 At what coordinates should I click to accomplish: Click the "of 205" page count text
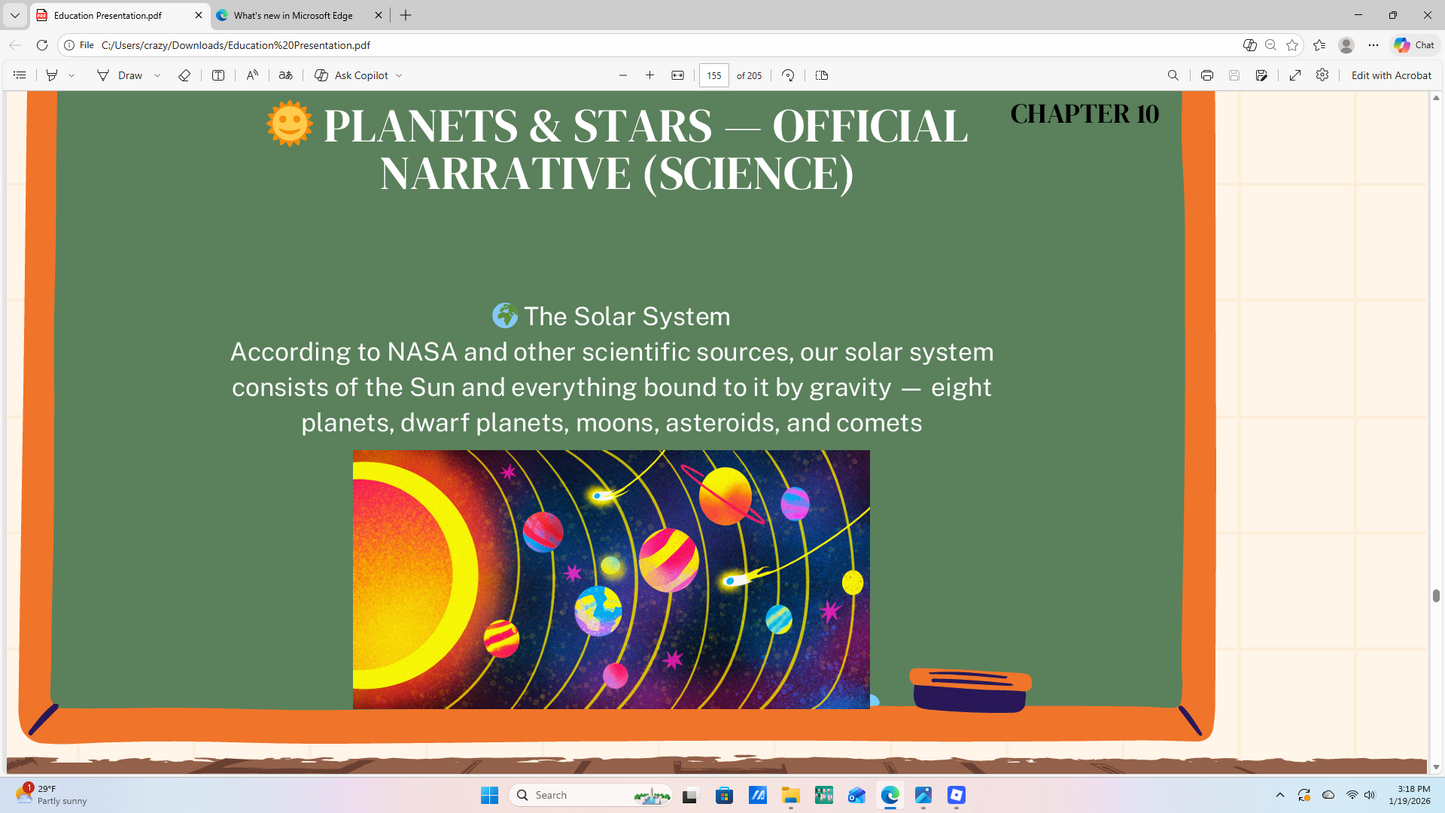[x=749, y=75]
